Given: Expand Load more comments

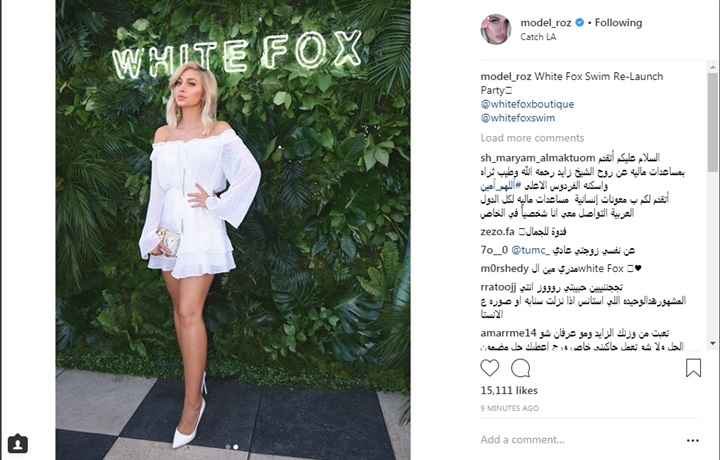Looking at the screenshot, I should [x=532, y=138].
